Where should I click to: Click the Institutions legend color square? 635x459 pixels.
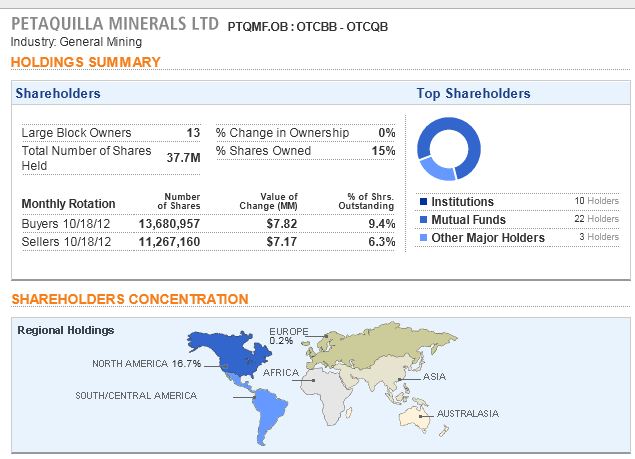point(424,202)
